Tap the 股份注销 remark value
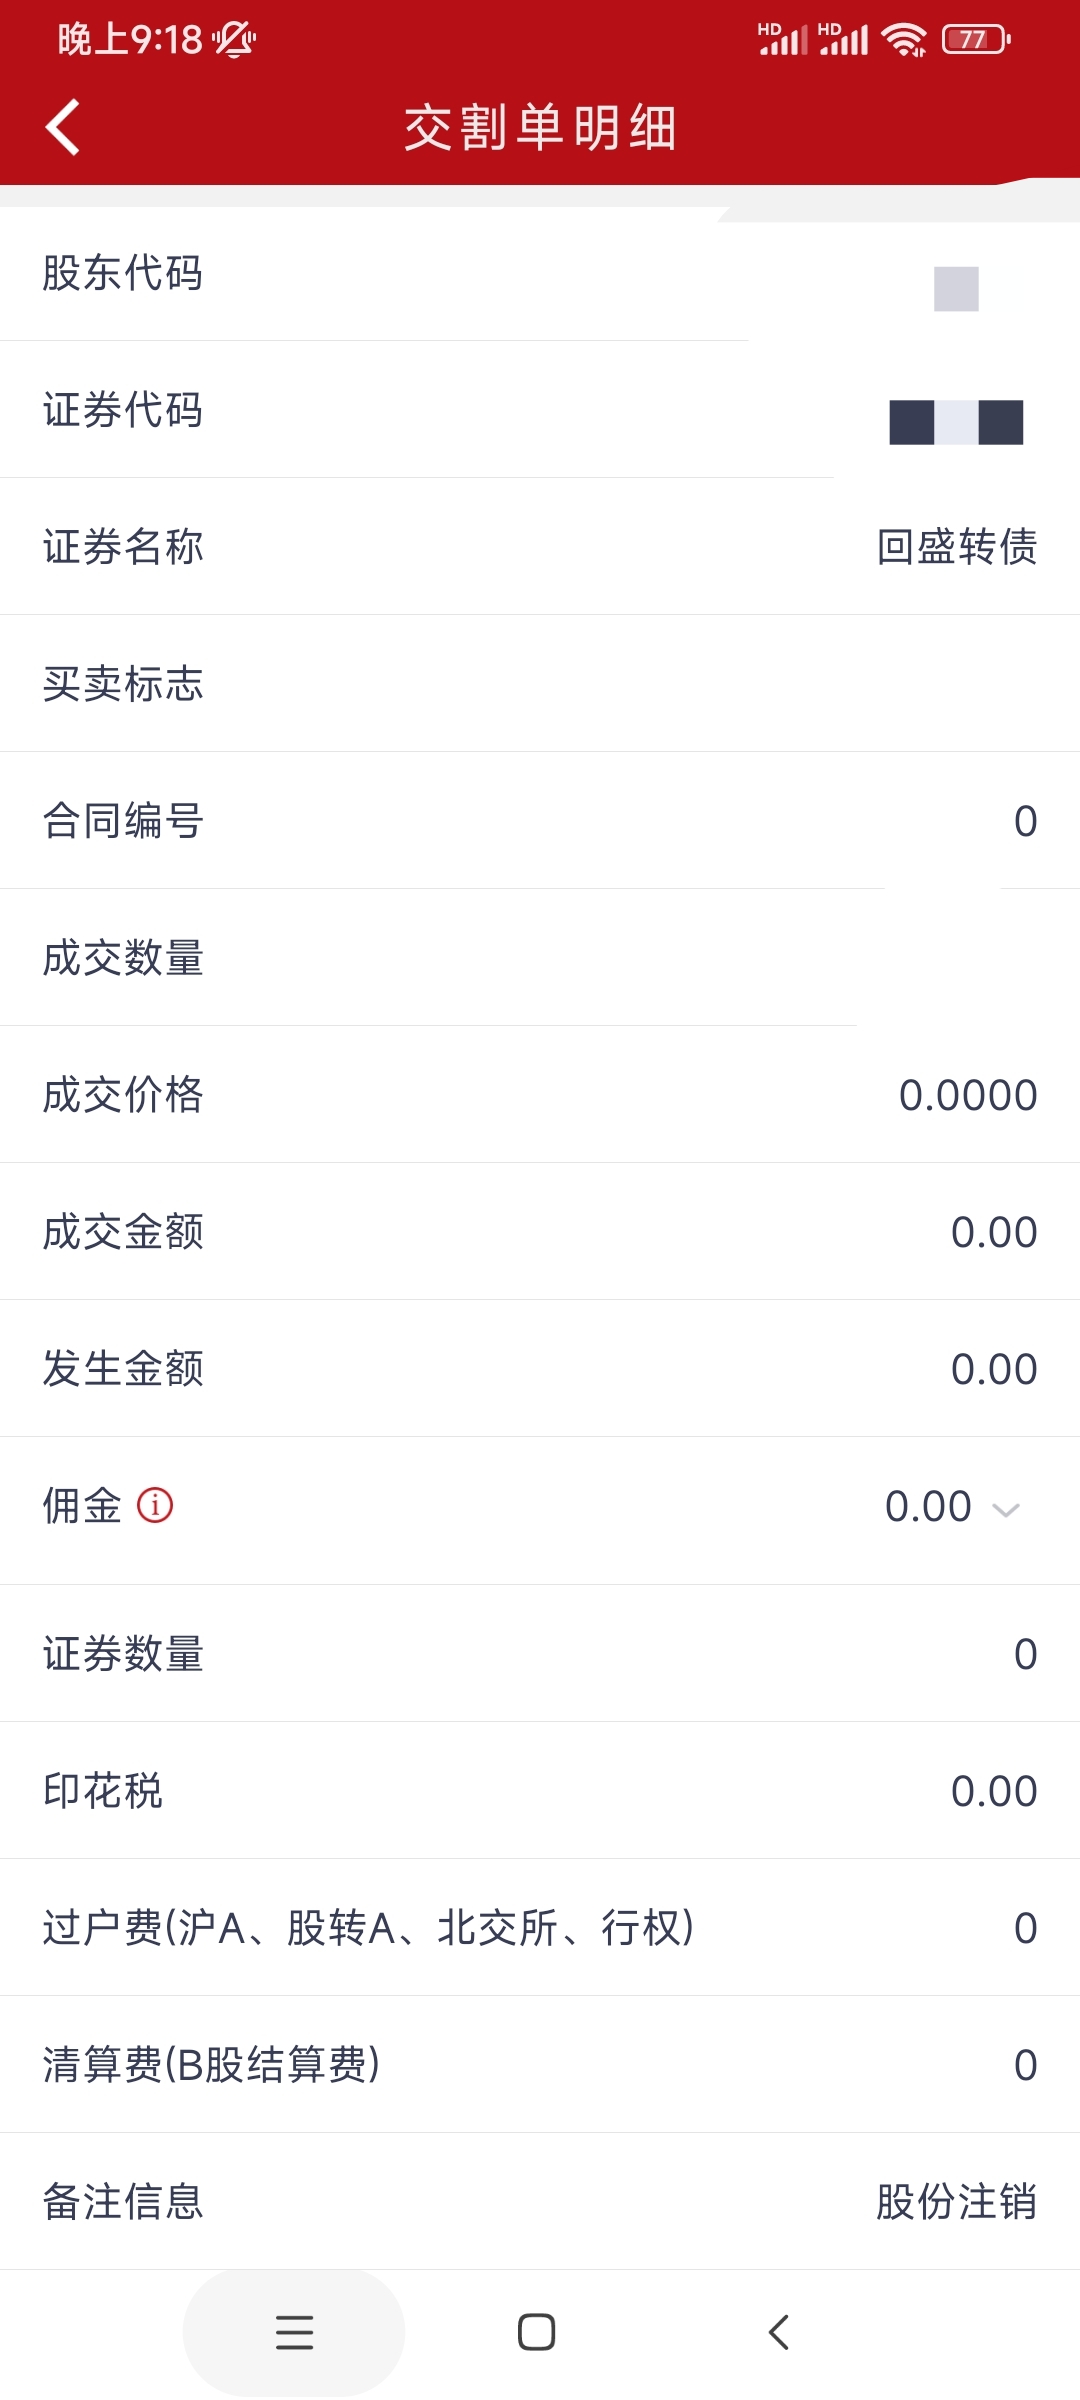The height and width of the screenshot is (2400, 1080). click(x=956, y=2202)
